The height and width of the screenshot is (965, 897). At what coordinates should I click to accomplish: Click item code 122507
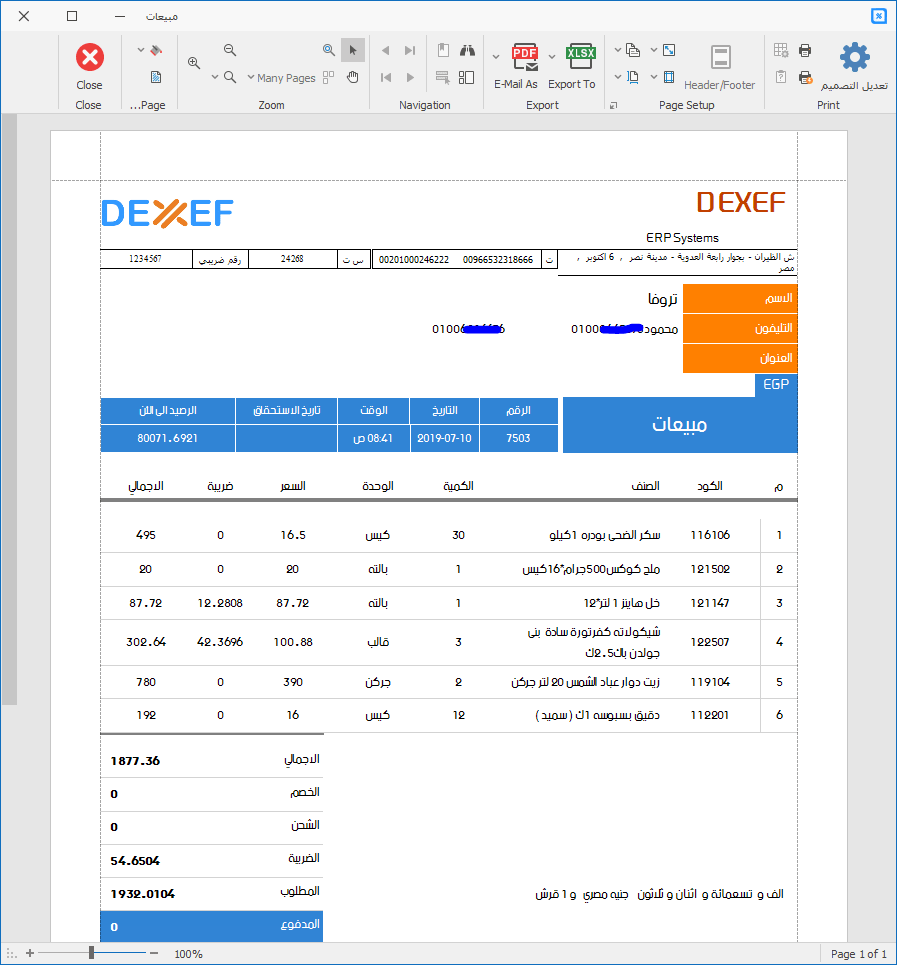710,642
